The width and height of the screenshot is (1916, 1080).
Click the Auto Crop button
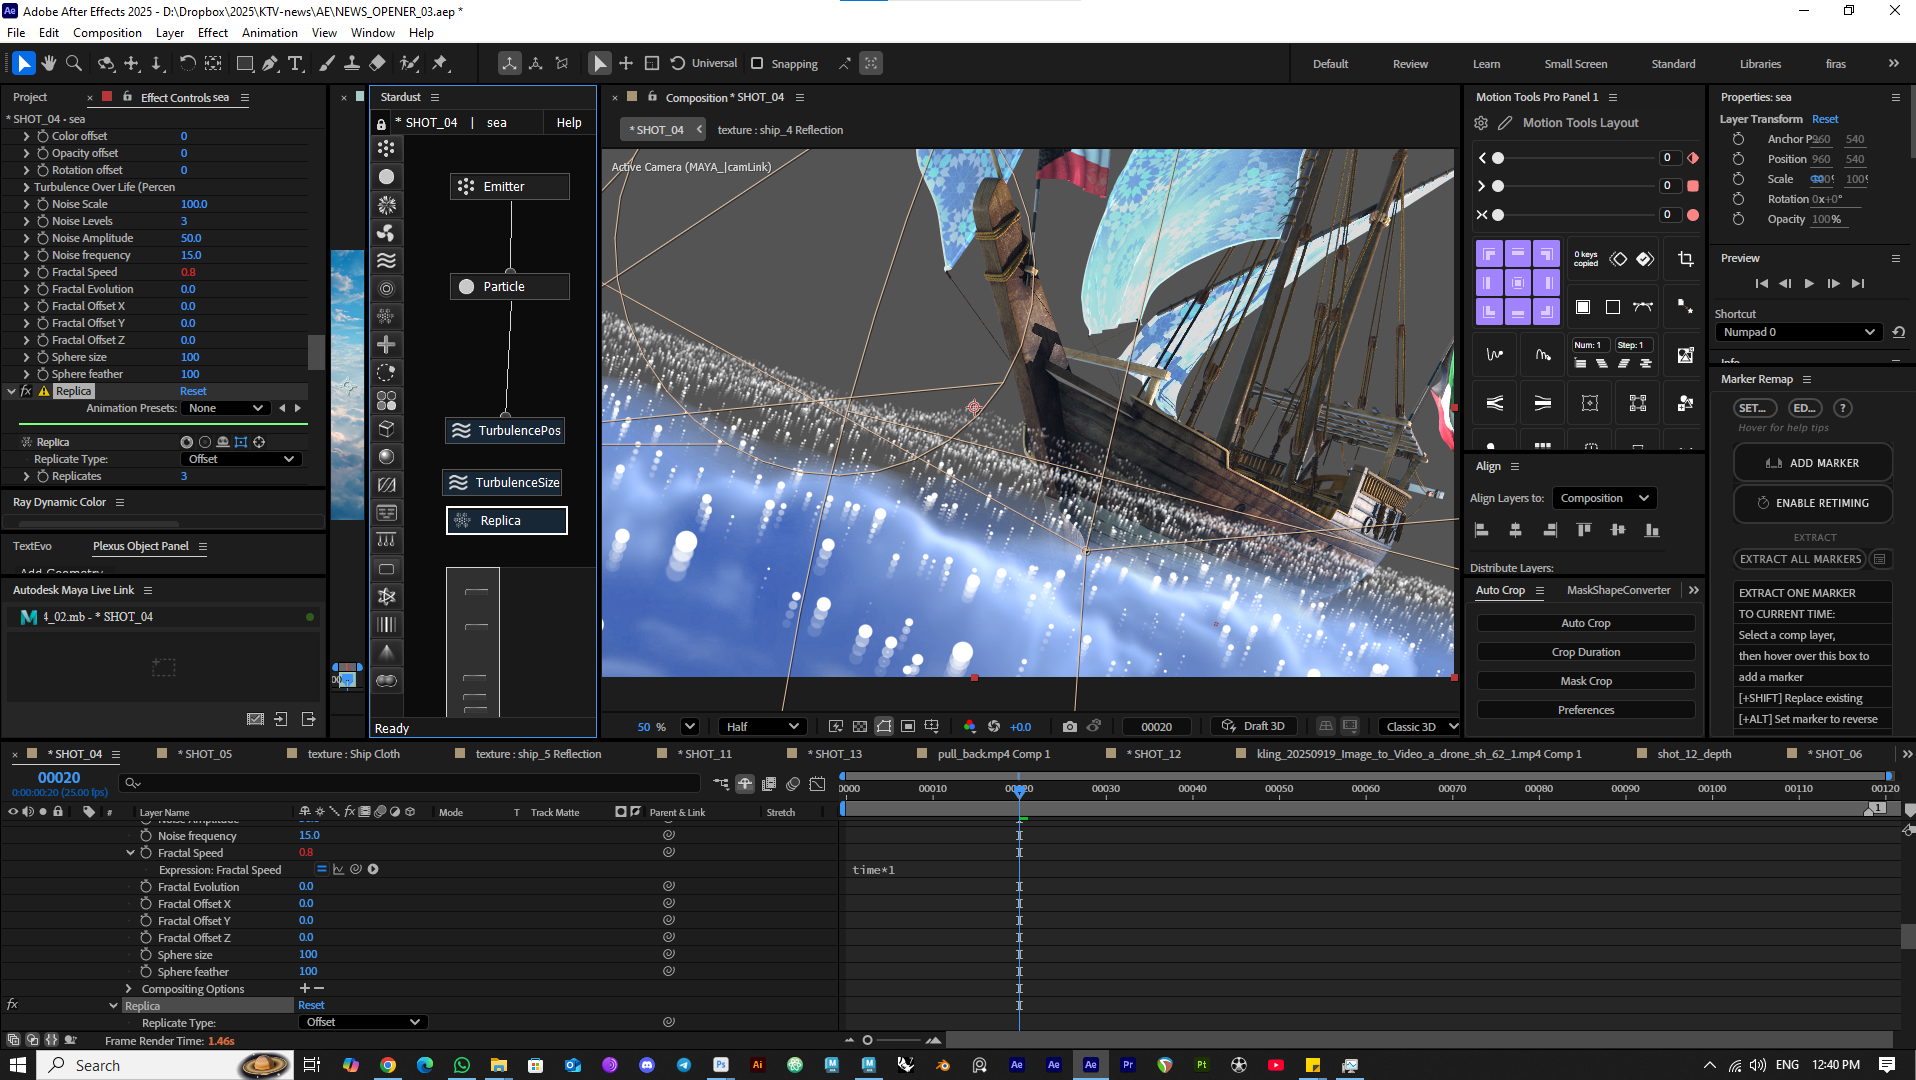click(x=1585, y=623)
